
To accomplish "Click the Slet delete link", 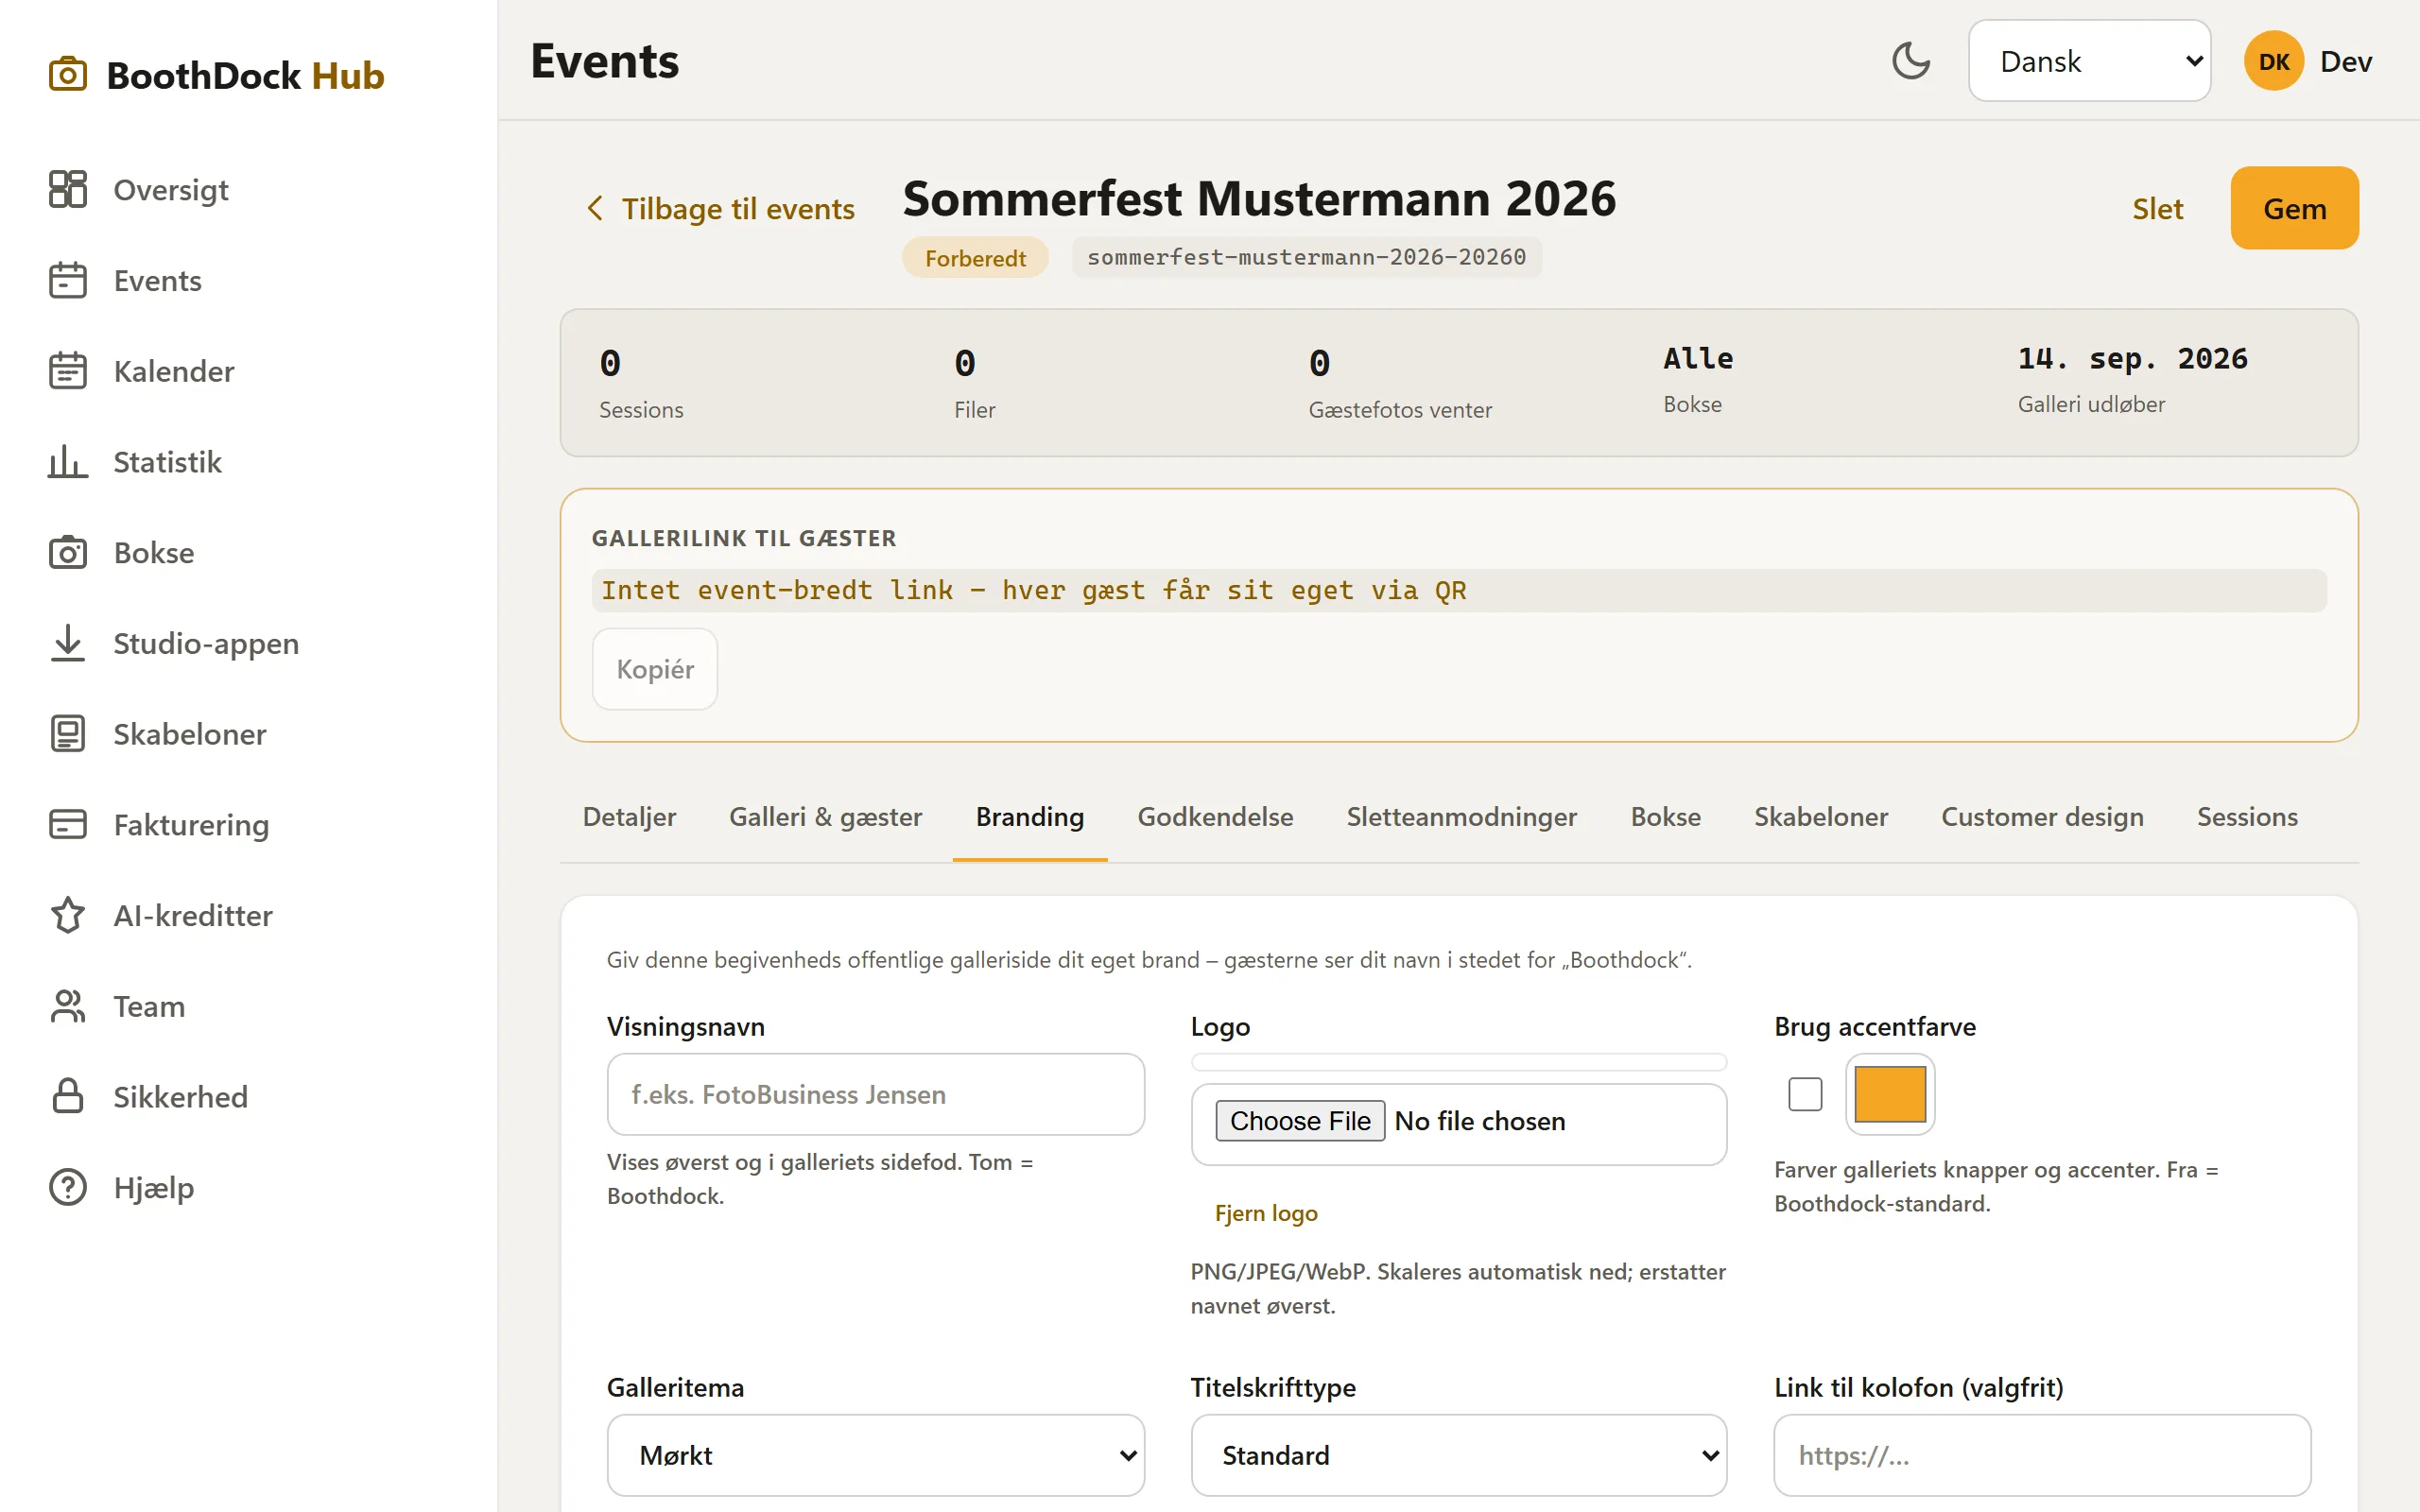I will (2157, 208).
